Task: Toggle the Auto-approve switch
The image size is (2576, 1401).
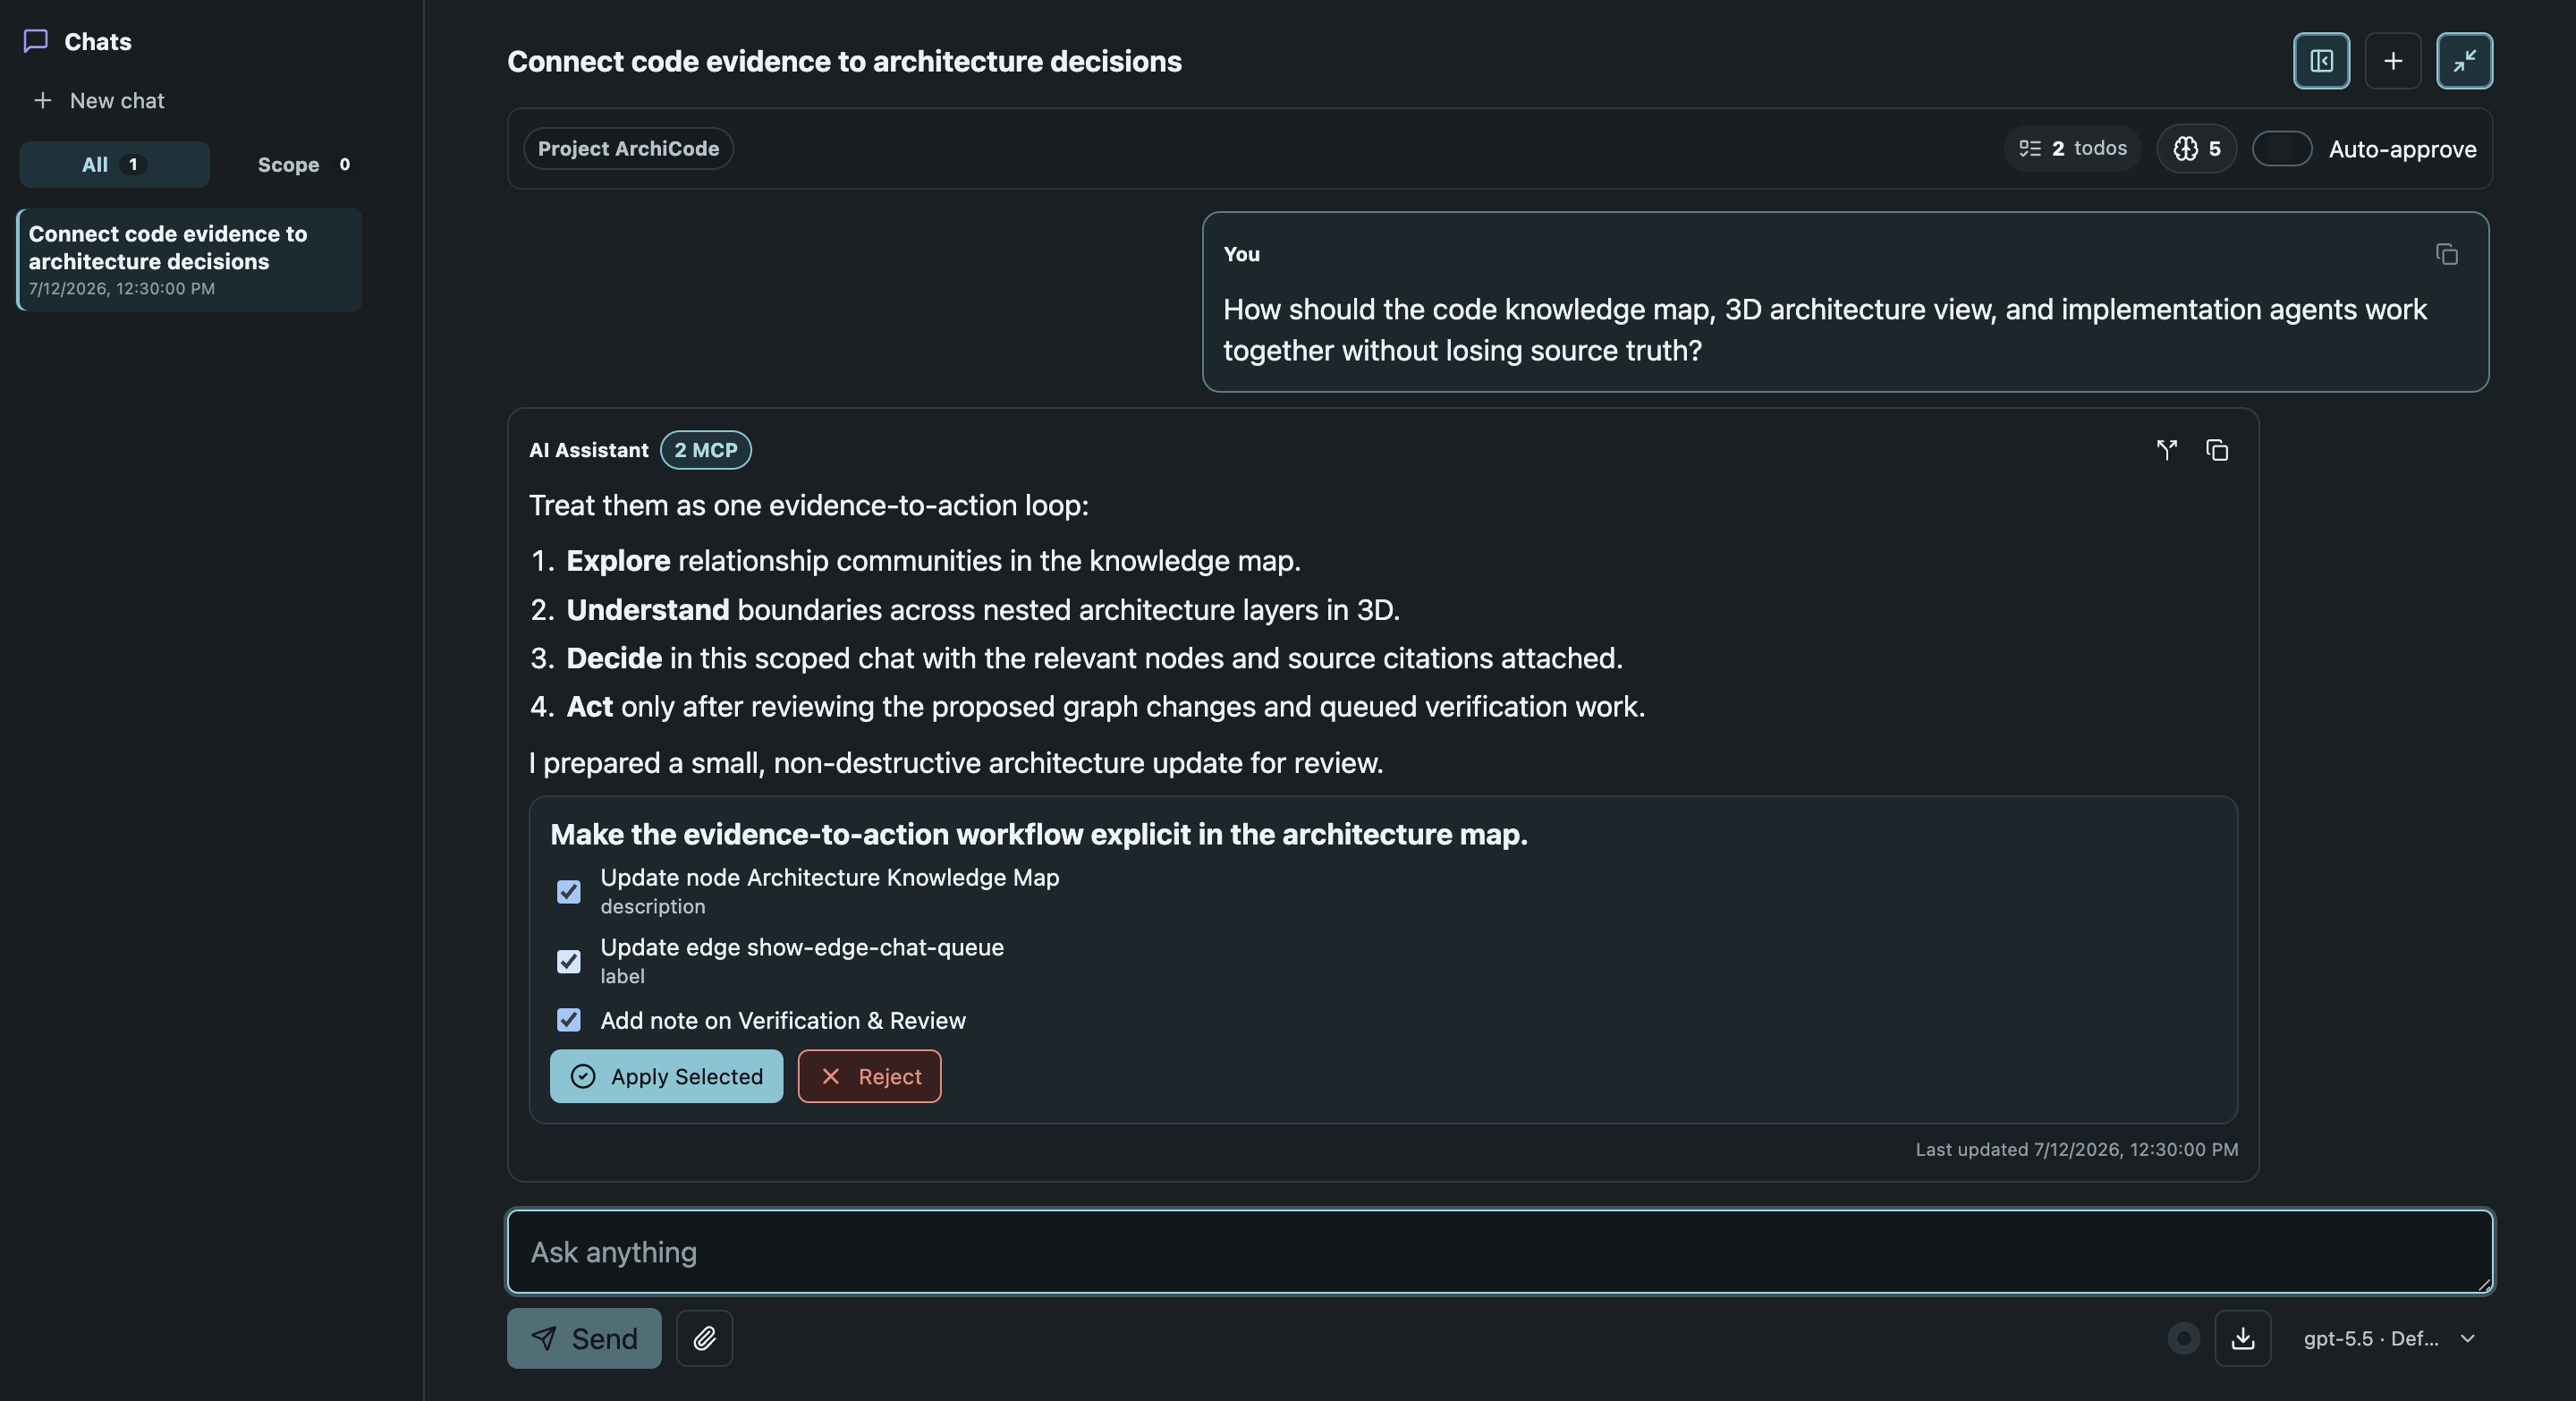Action: (2282, 149)
